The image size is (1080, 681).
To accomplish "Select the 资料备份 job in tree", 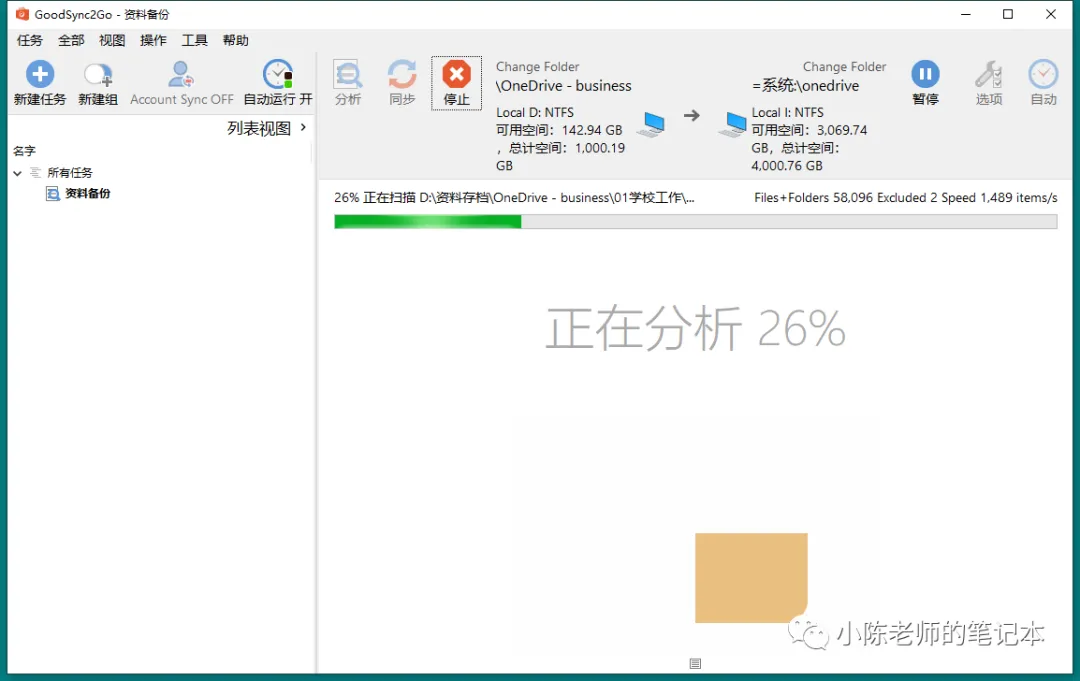I will coord(87,193).
